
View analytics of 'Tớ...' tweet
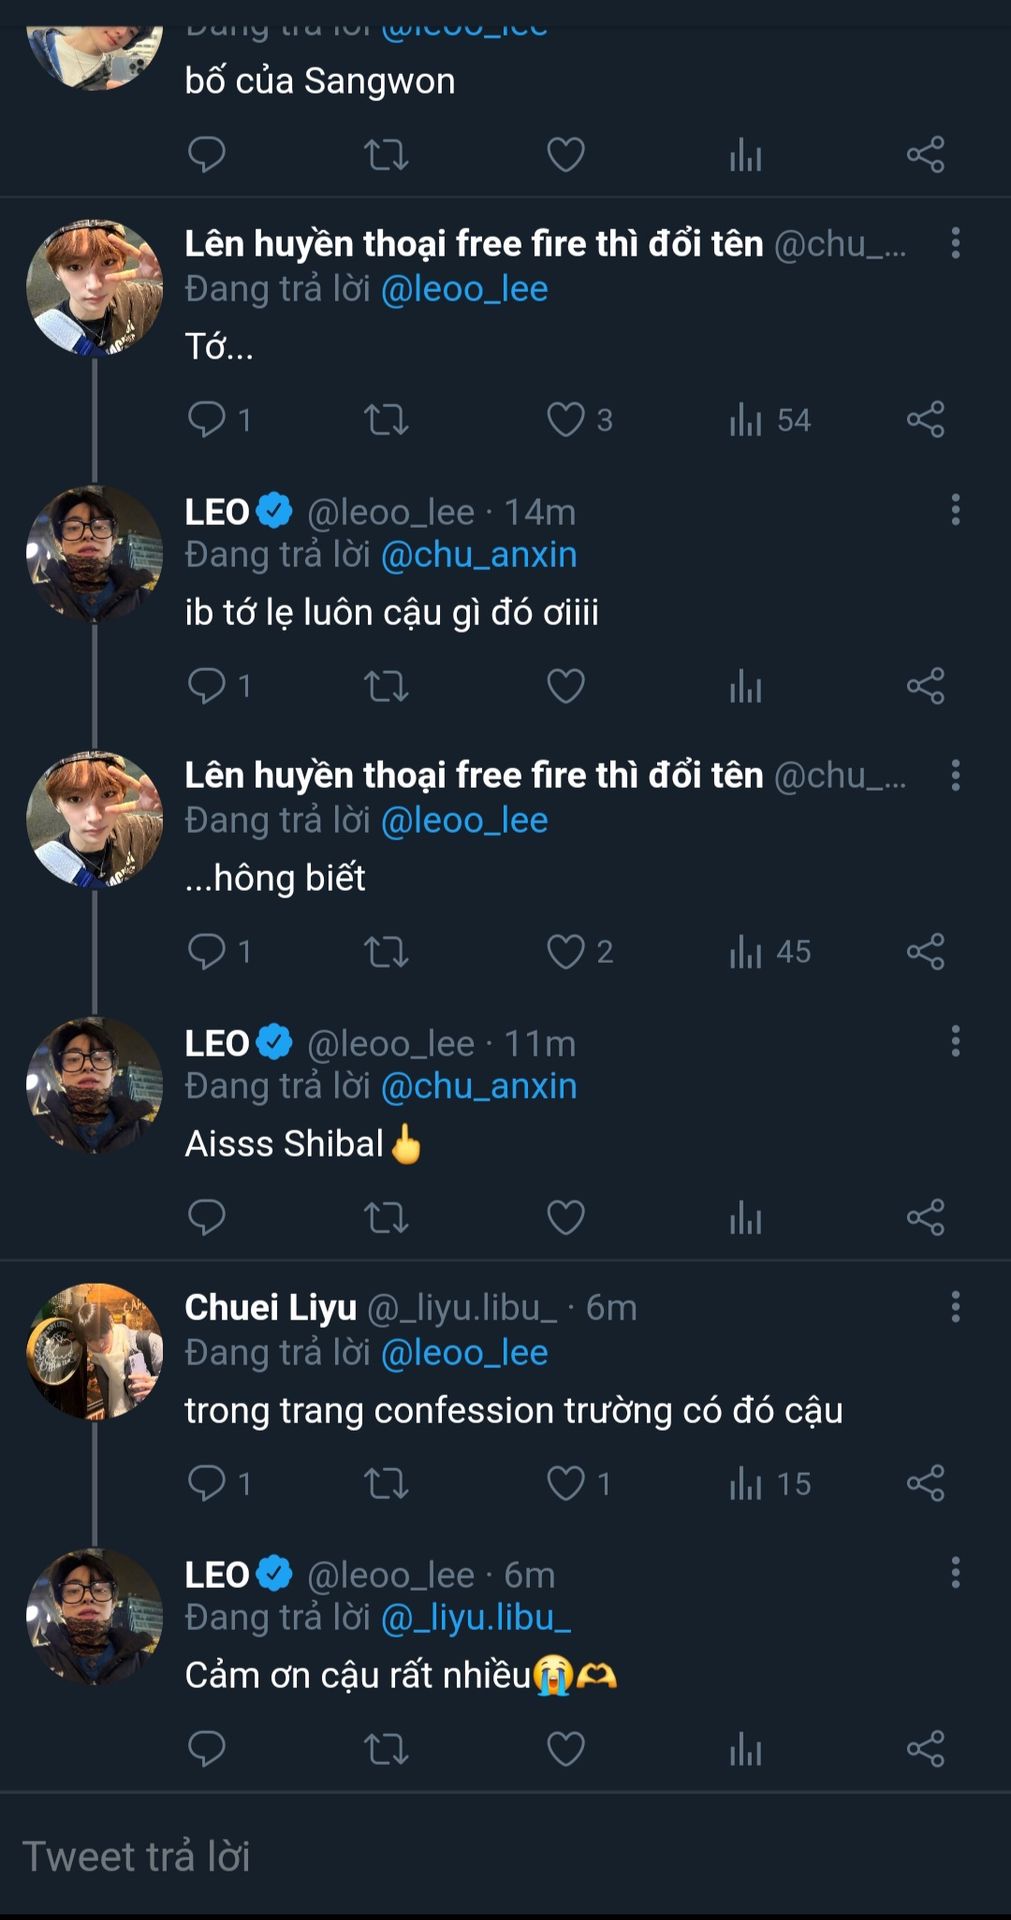746,420
